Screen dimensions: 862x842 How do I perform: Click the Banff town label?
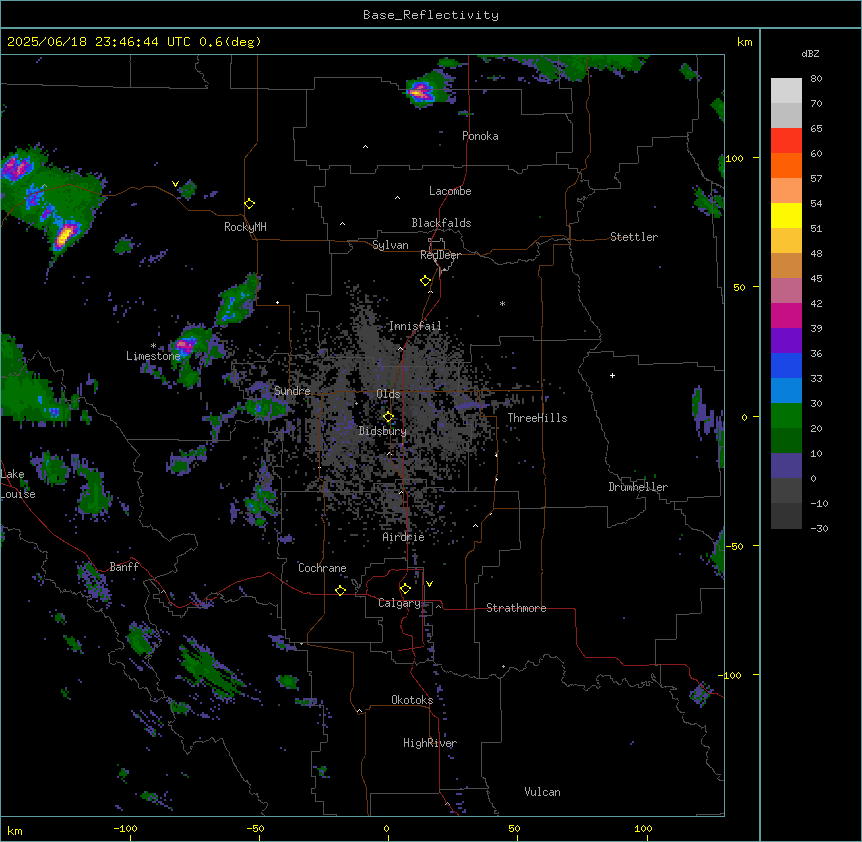click(x=124, y=567)
